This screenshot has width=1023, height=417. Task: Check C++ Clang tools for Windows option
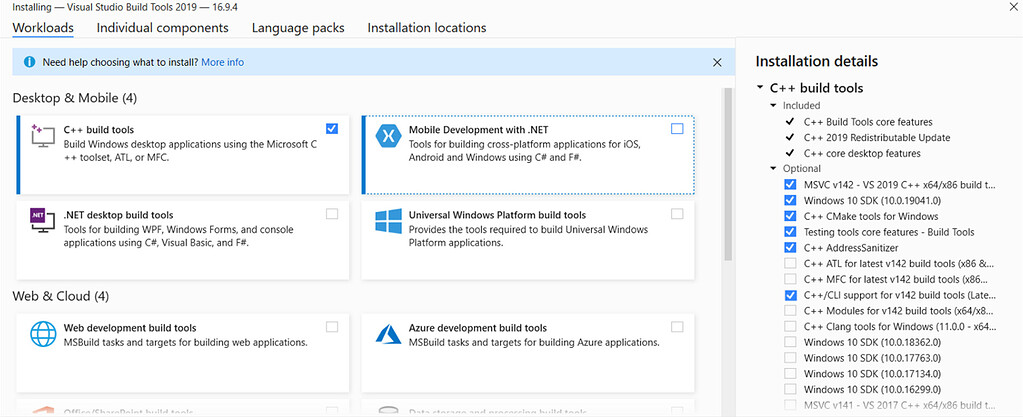791,326
